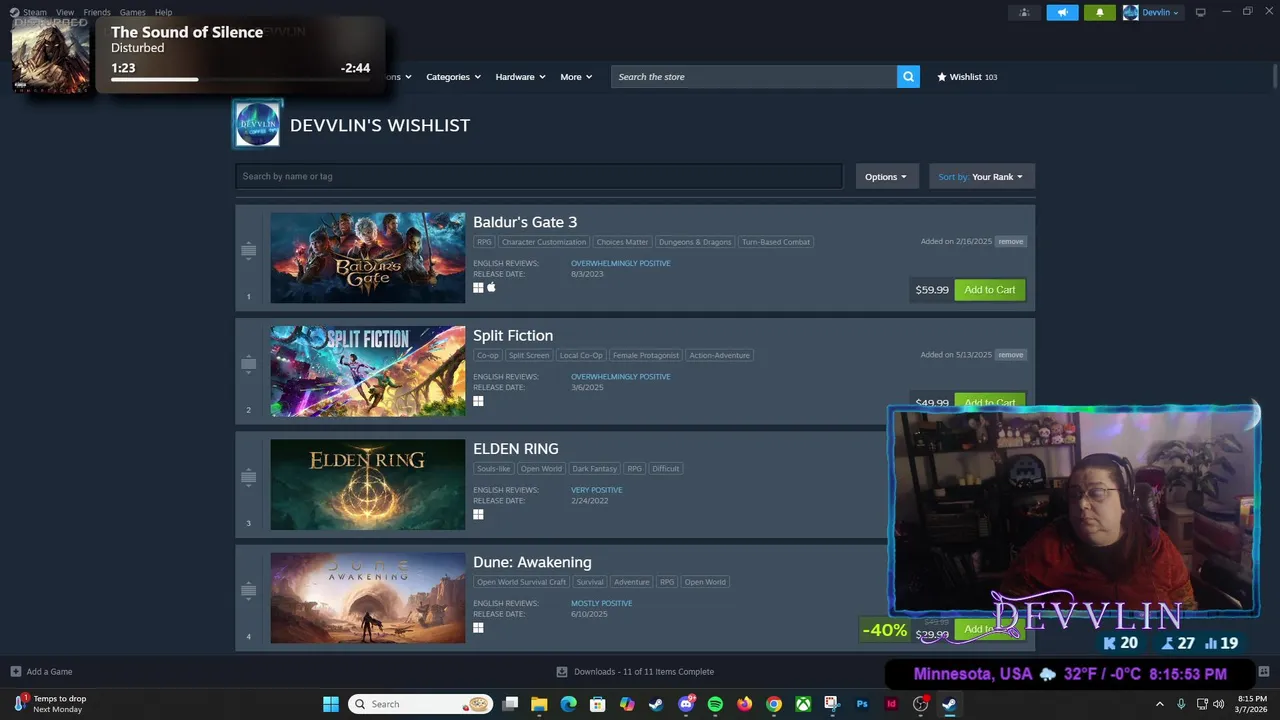Click the volume icon in system tray
The image size is (1280, 720).
[1218, 704]
